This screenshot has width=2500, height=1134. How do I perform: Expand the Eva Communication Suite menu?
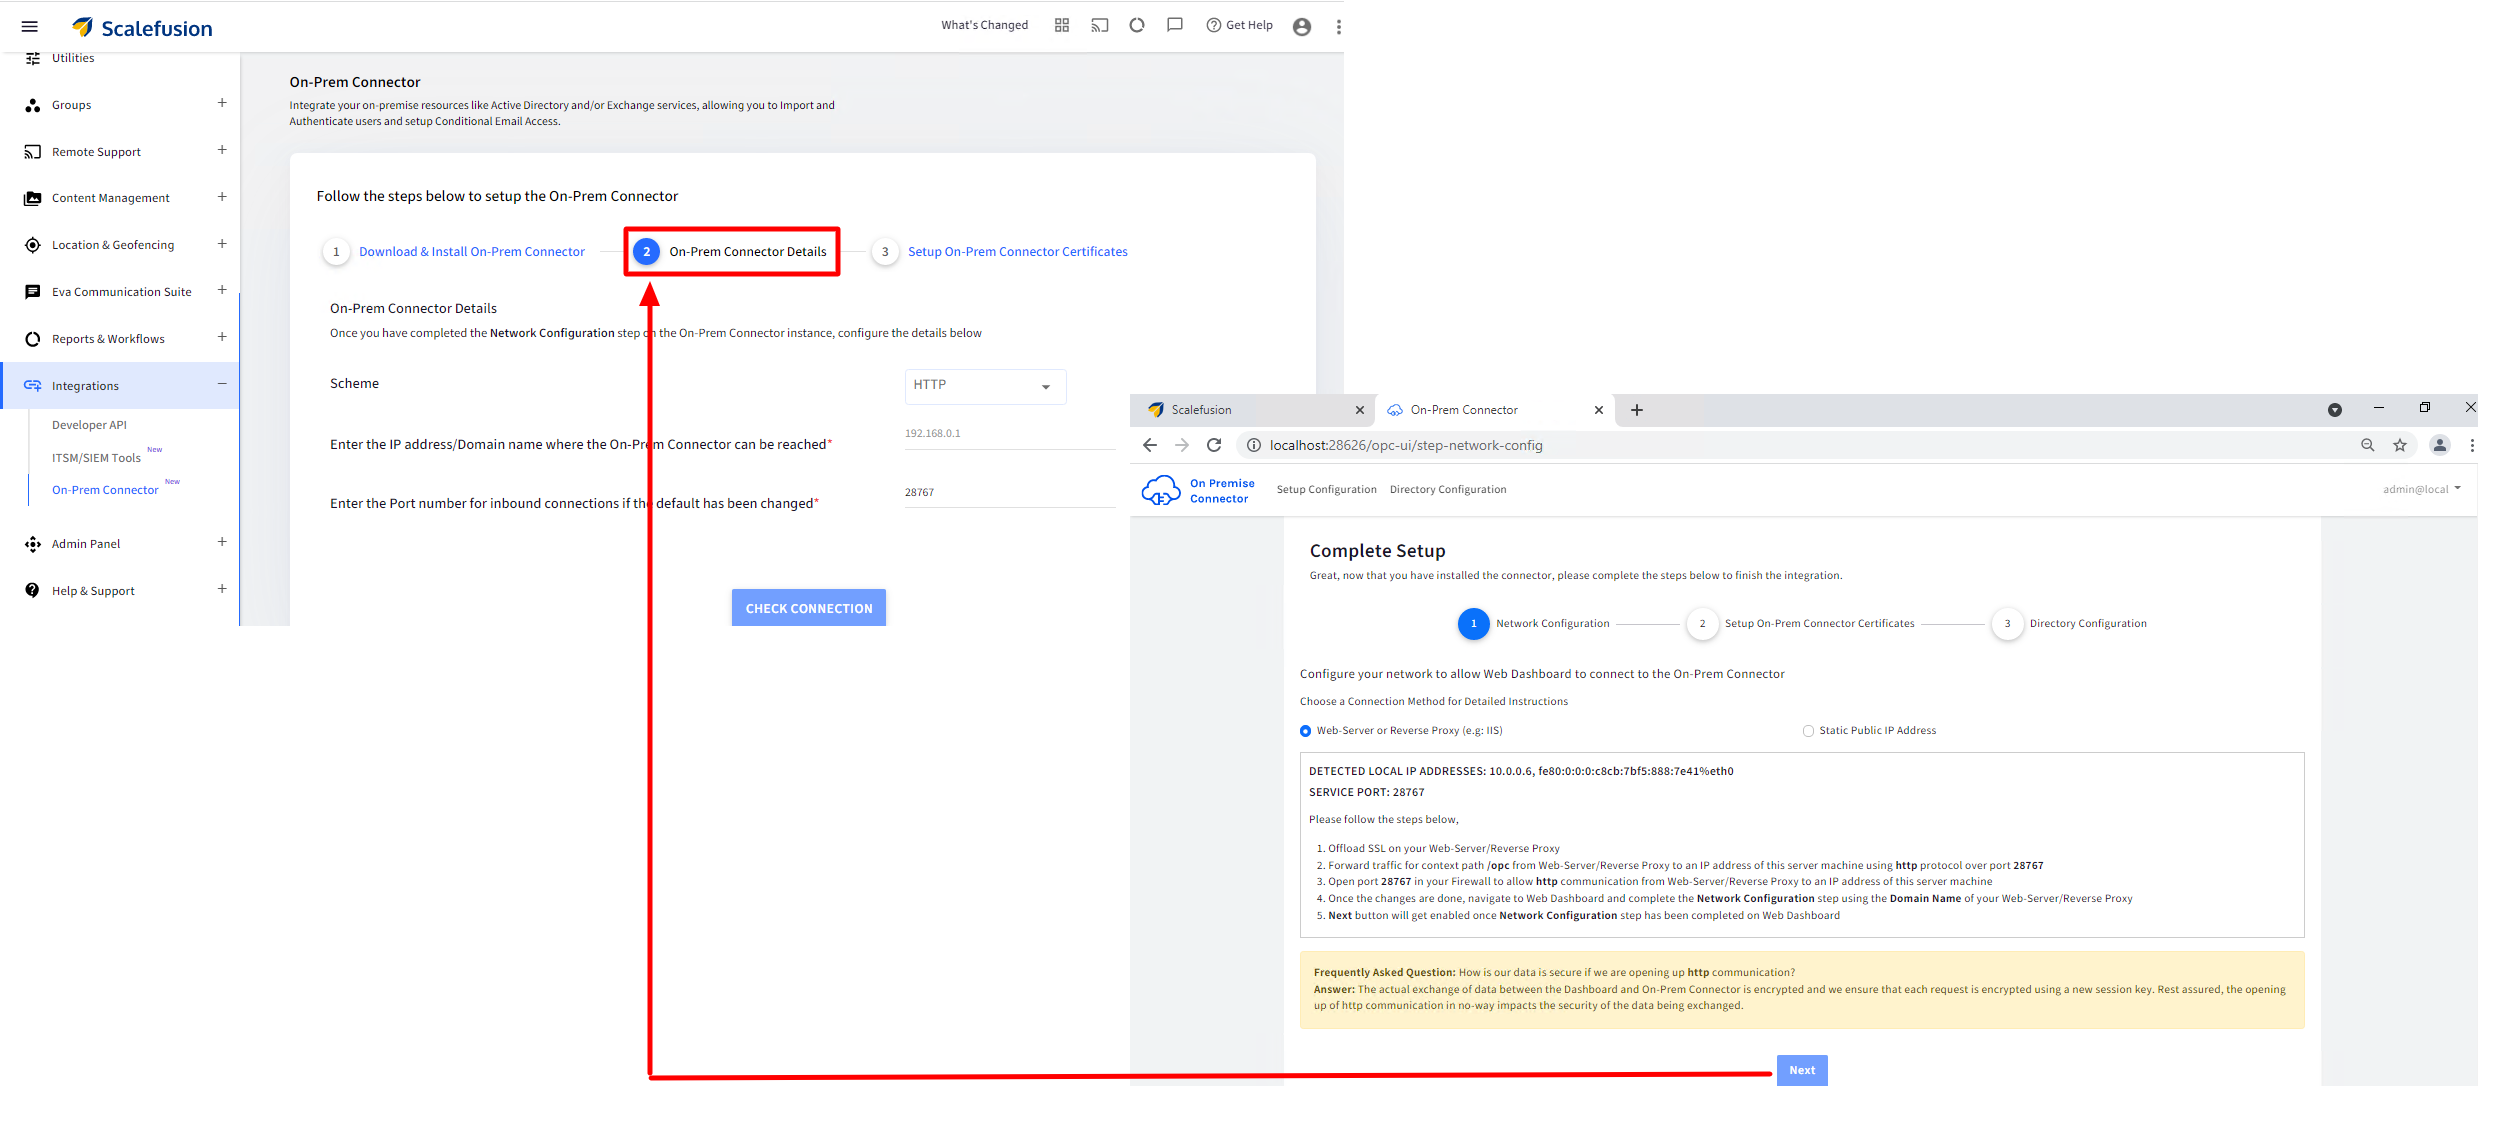[222, 290]
